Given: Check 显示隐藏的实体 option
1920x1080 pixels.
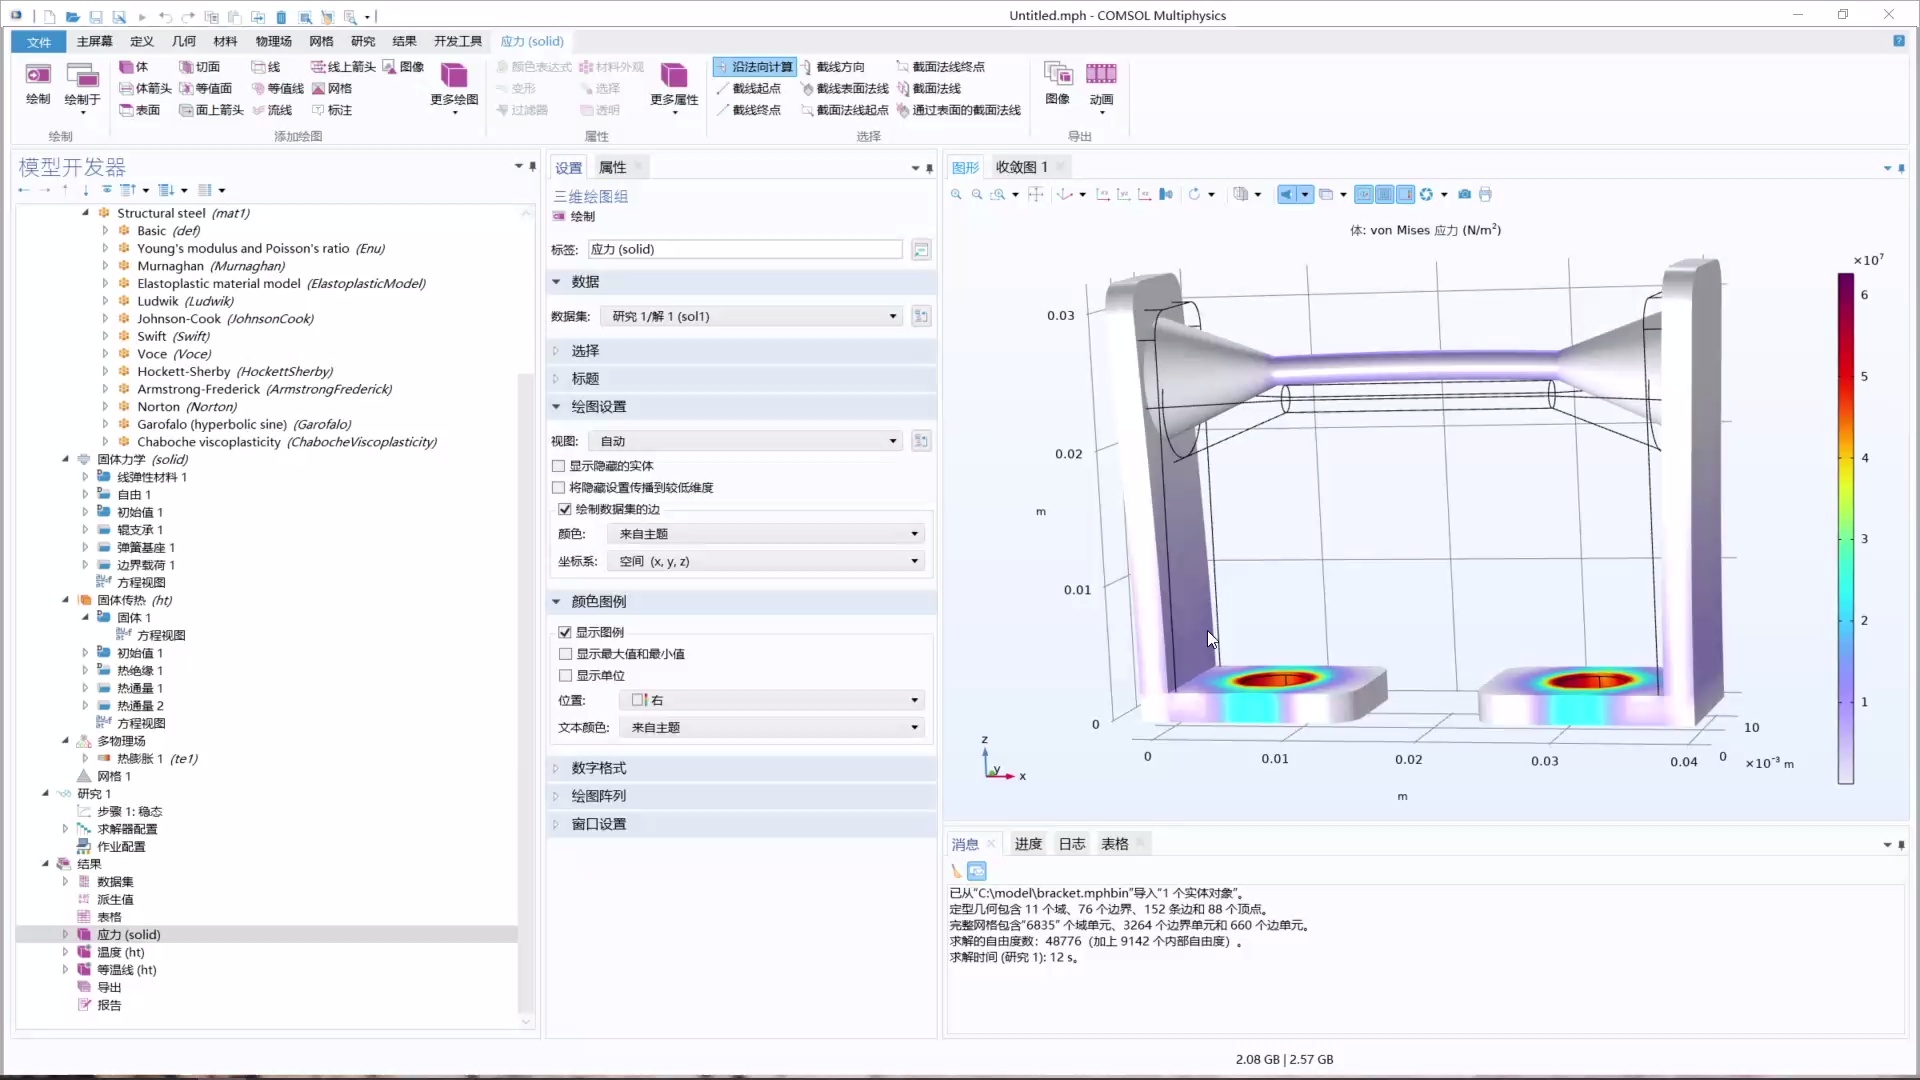Looking at the screenshot, I should (558, 465).
